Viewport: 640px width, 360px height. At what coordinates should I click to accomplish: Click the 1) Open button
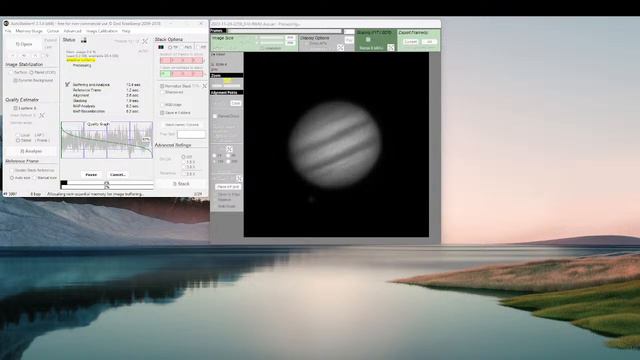[x=24, y=44]
